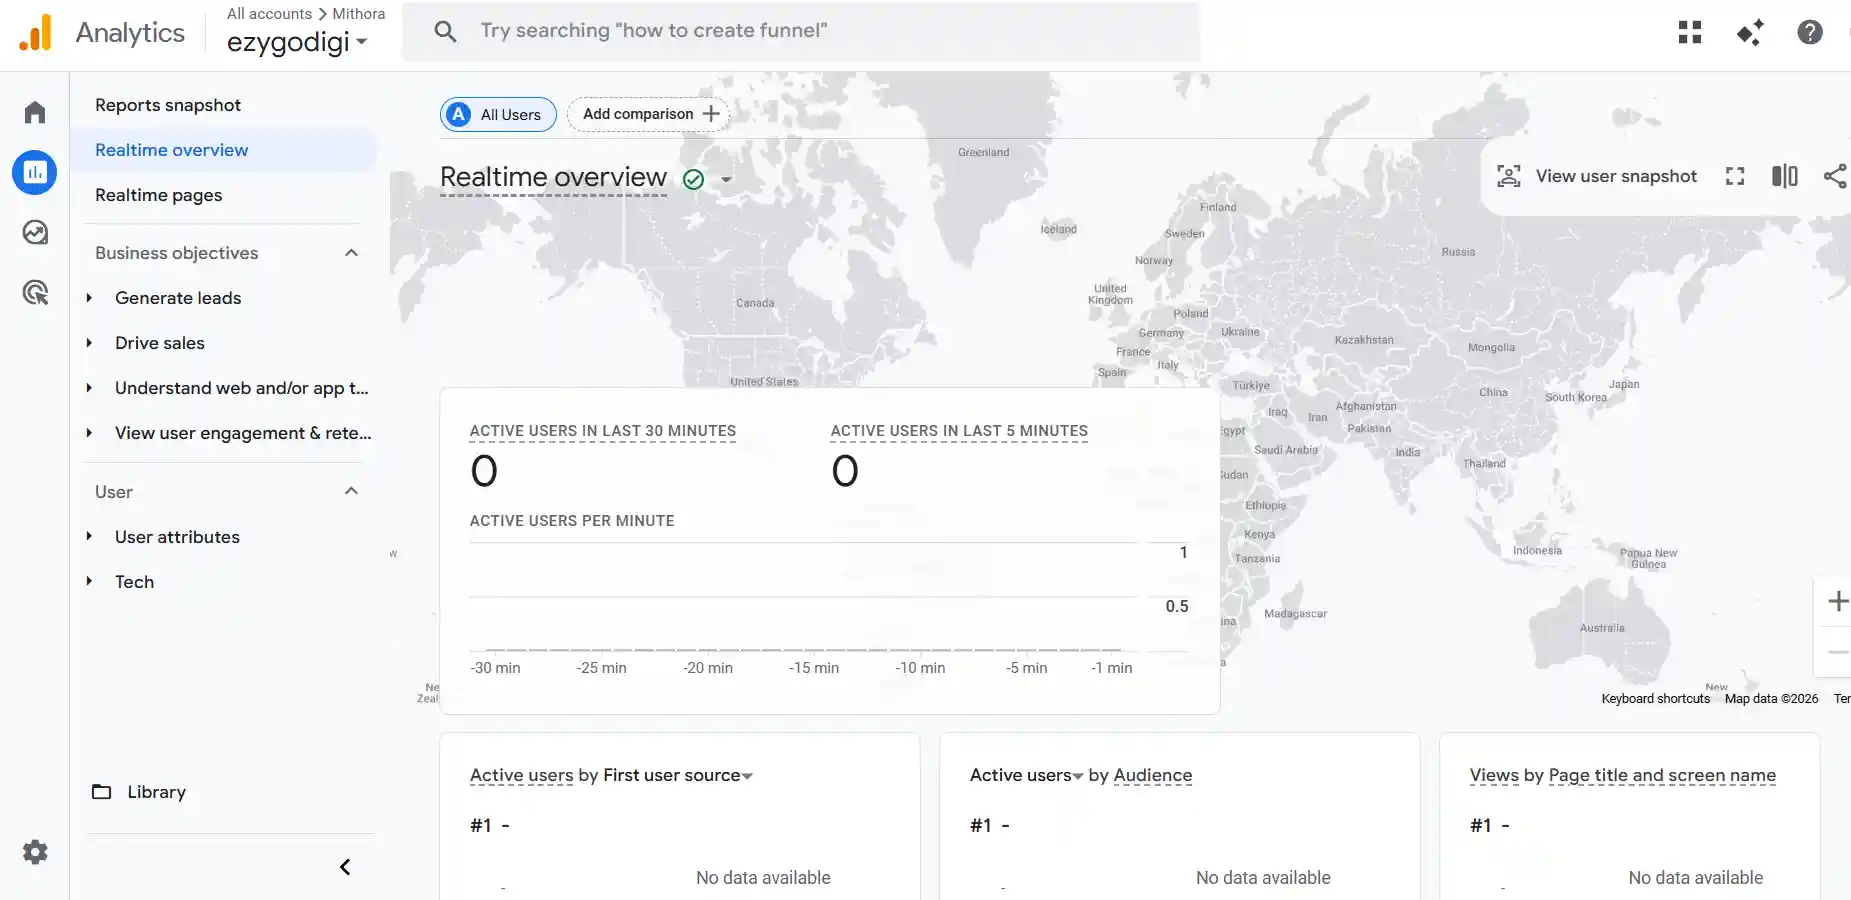
Task: Open the Realtime overview report dropdown arrow
Action: coord(727,179)
